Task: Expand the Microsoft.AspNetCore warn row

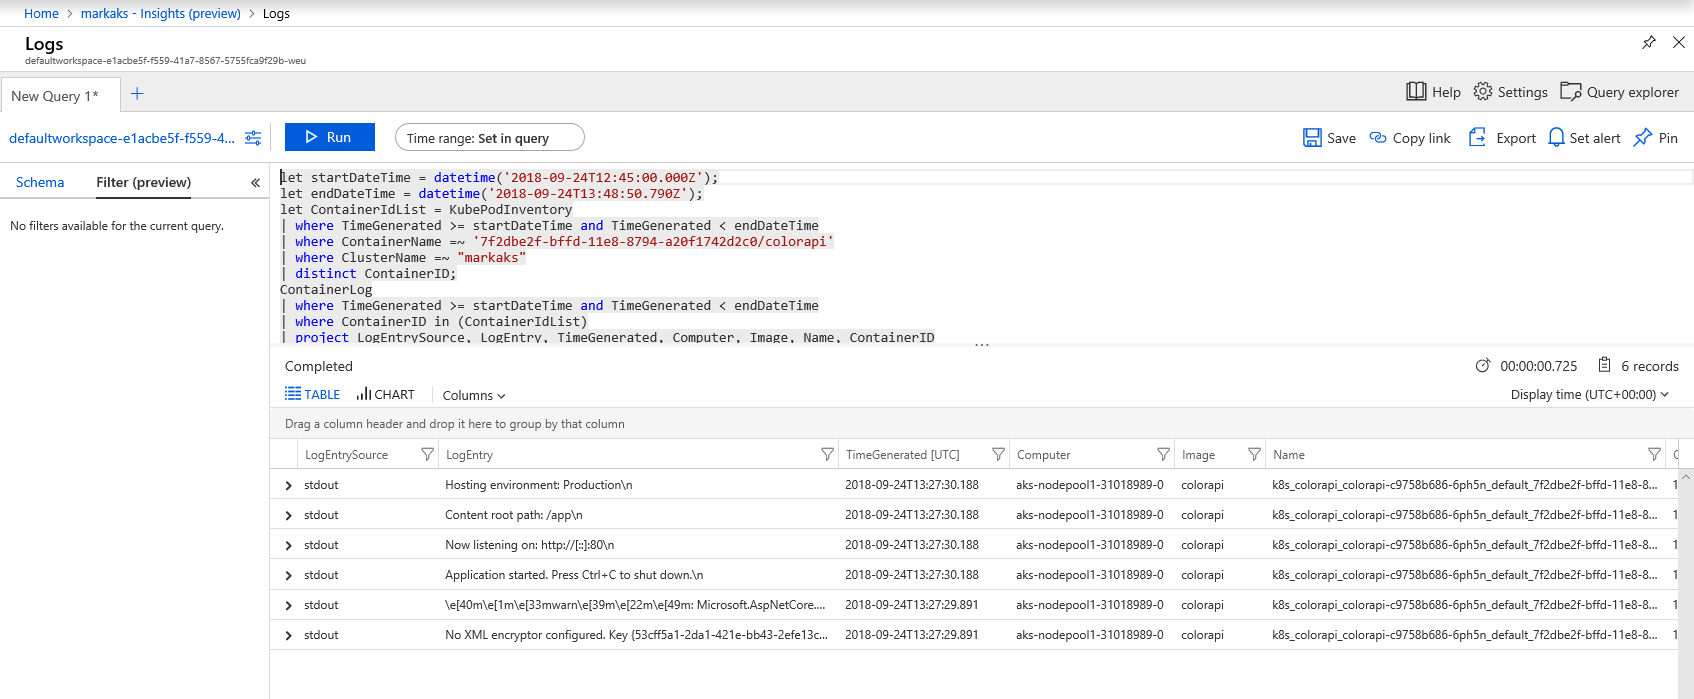Action: [288, 605]
